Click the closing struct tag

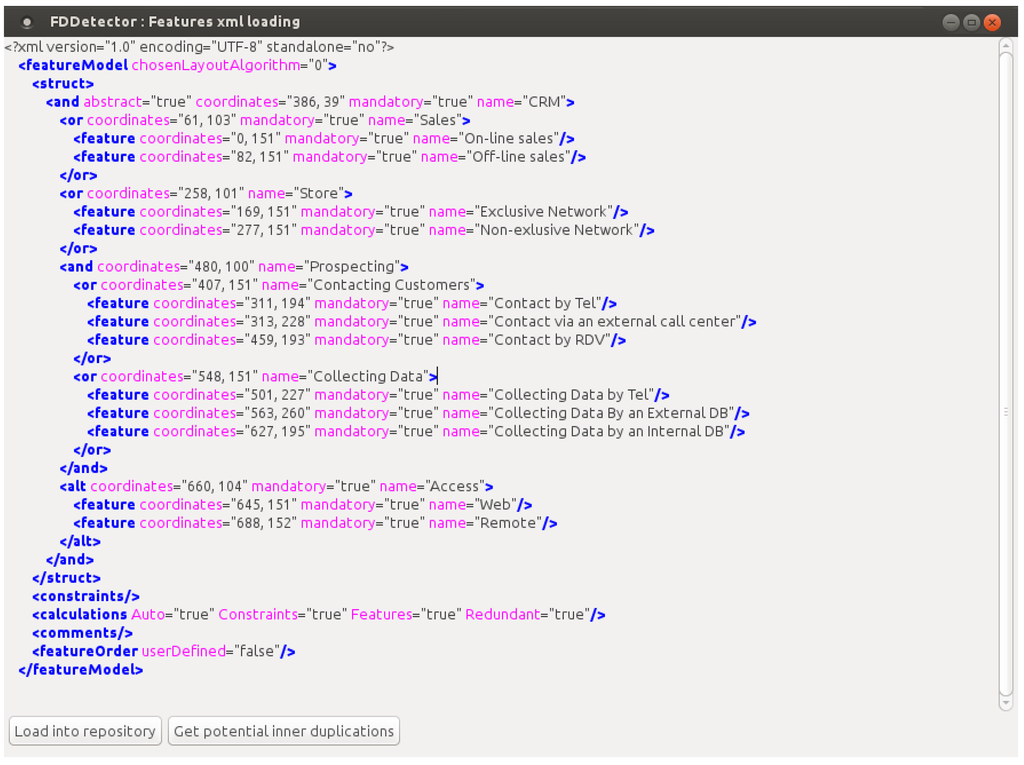click(x=67, y=578)
